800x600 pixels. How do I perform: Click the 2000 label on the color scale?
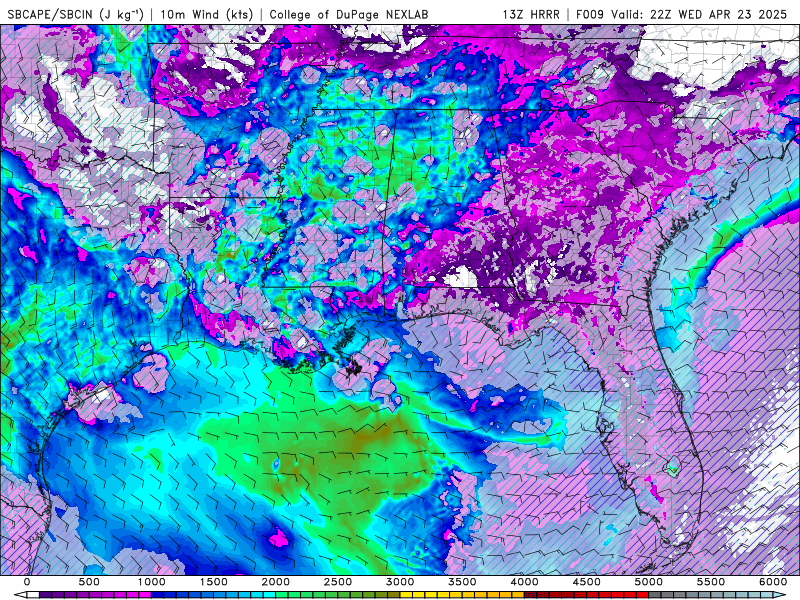point(276,582)
